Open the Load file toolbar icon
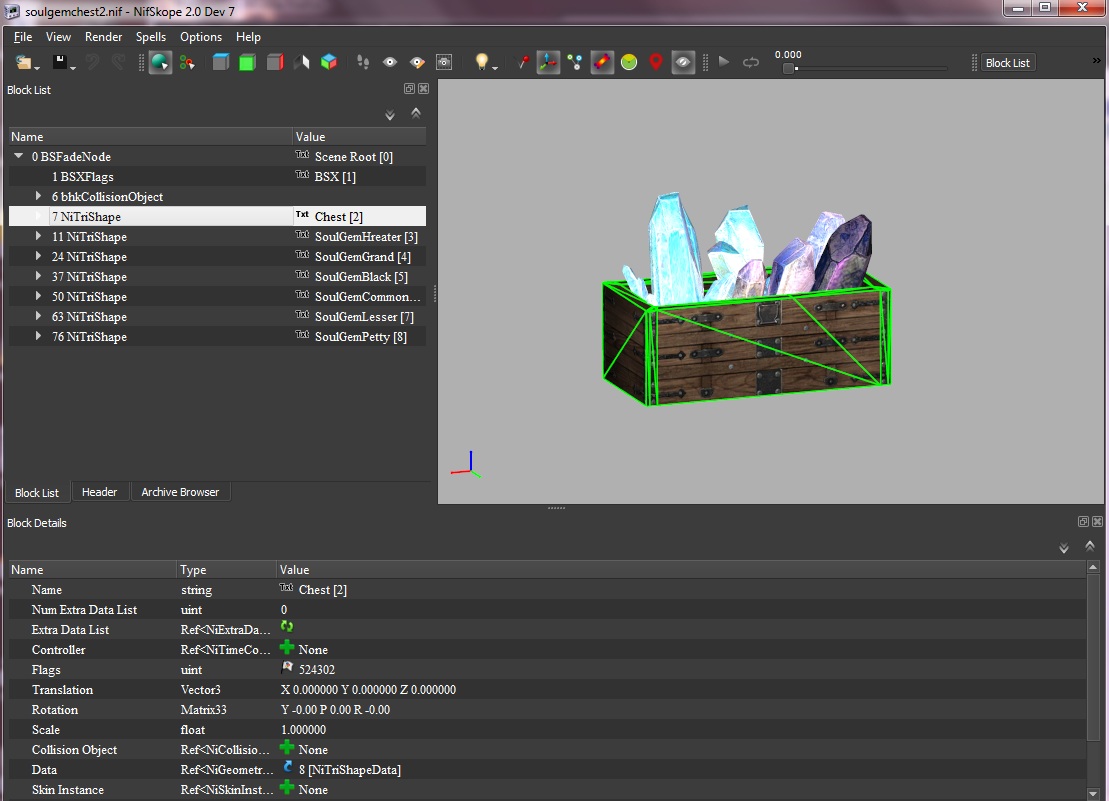Viewport: 1109px width, 801px height. click(x=25, y=63)
